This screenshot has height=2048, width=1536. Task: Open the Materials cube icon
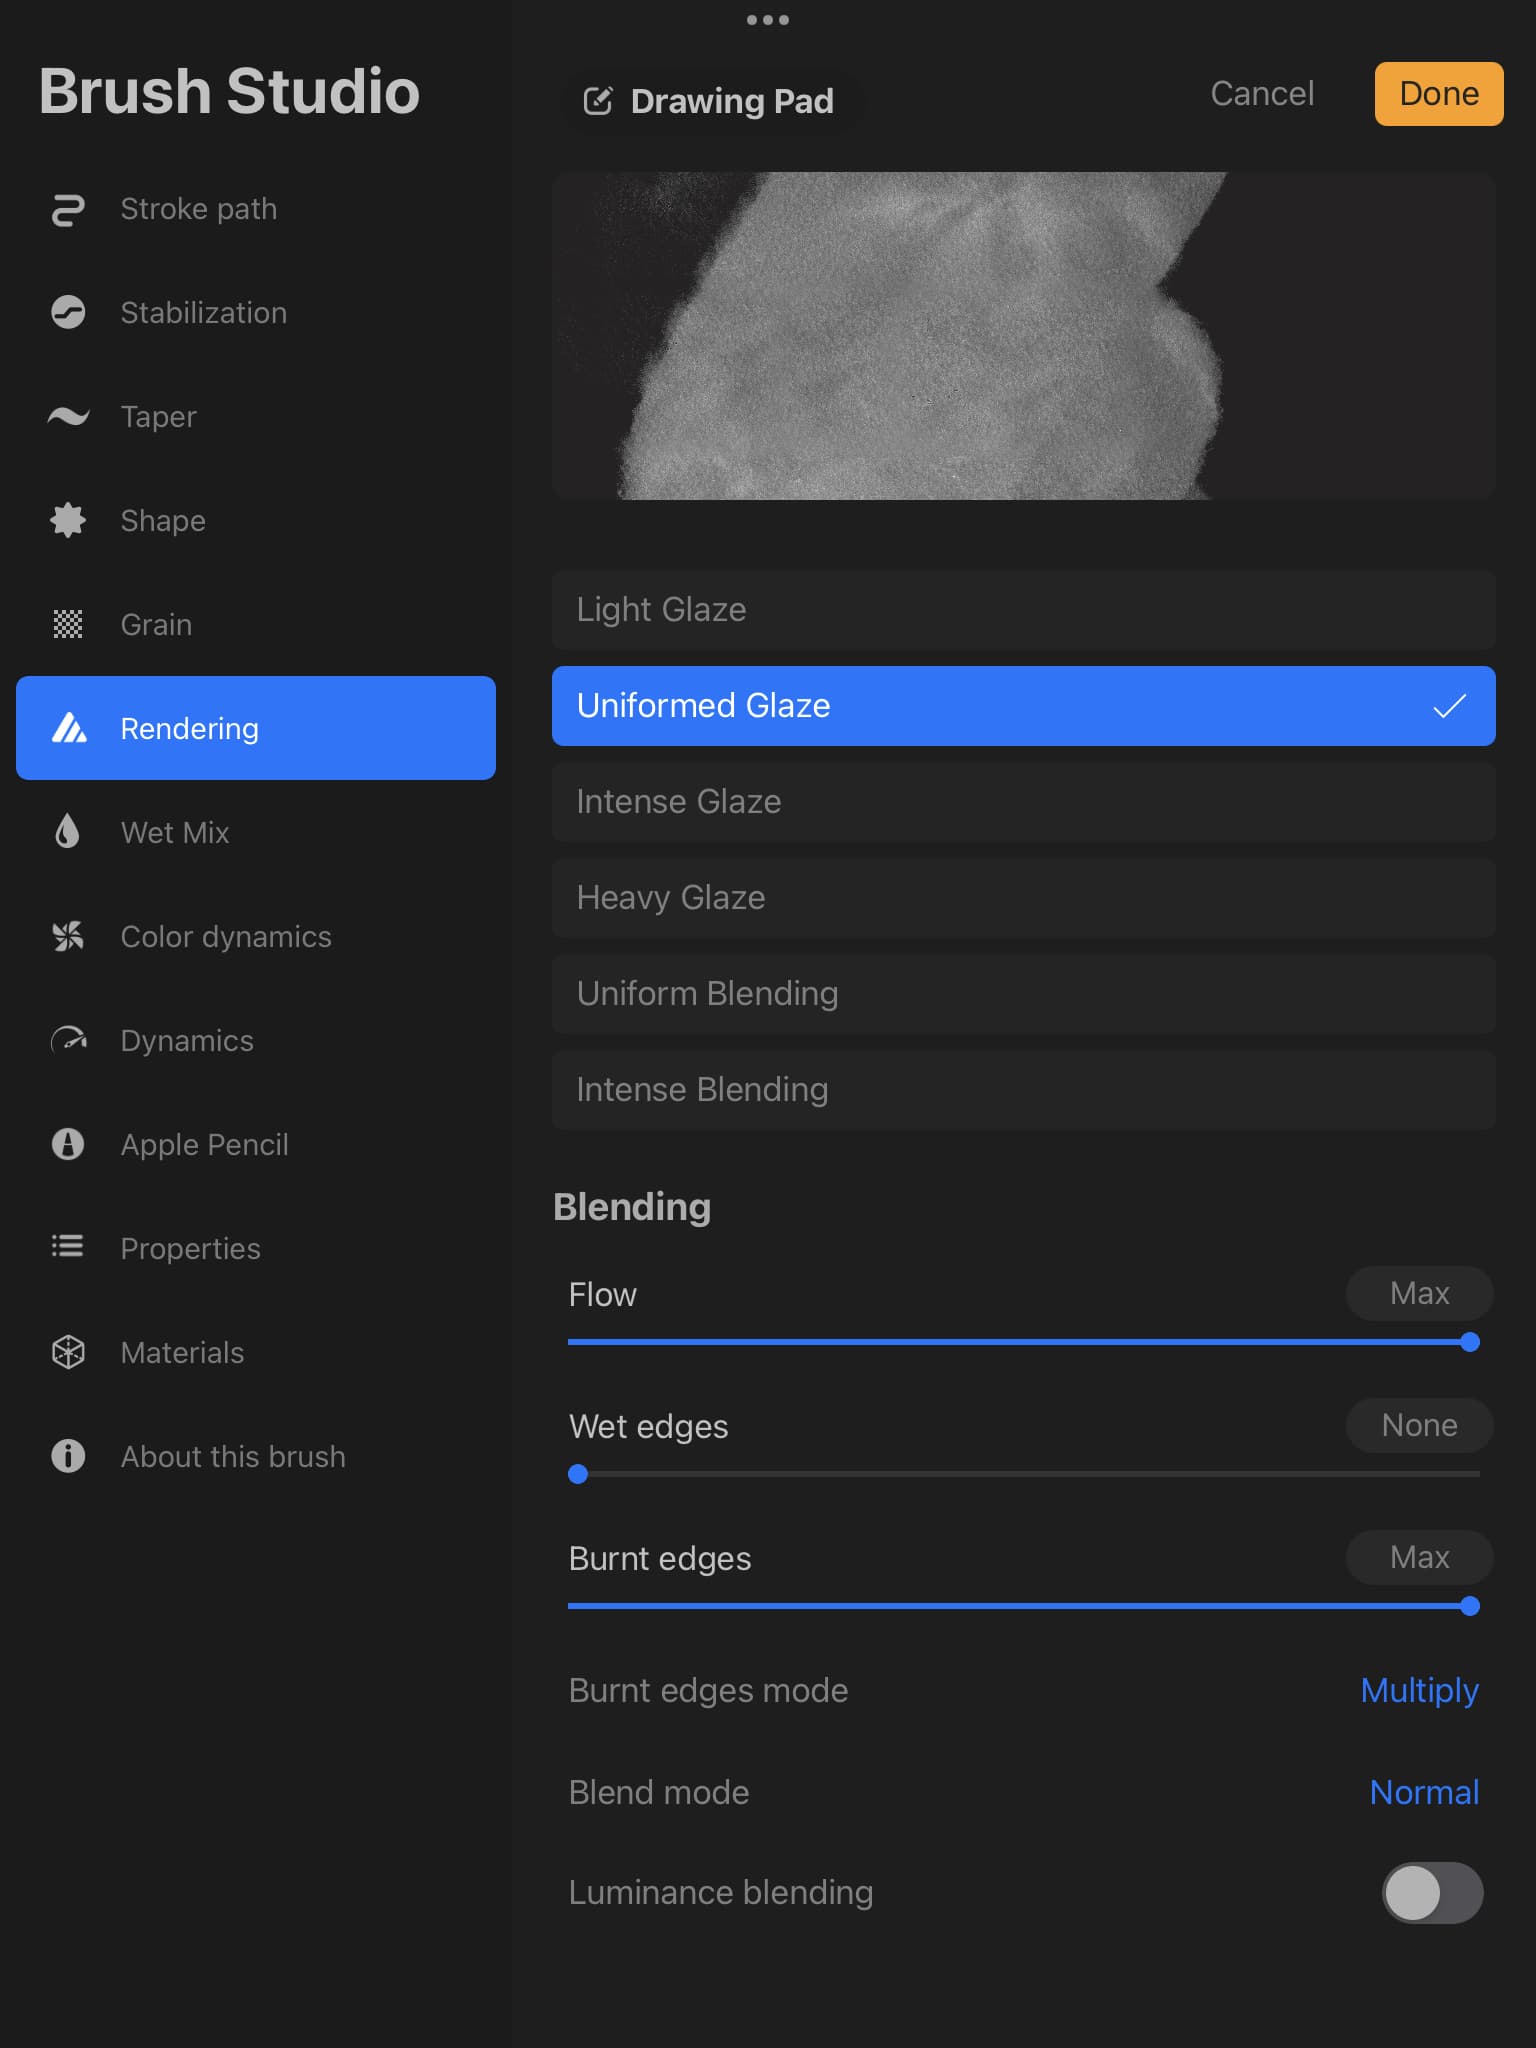point(68,1352)
